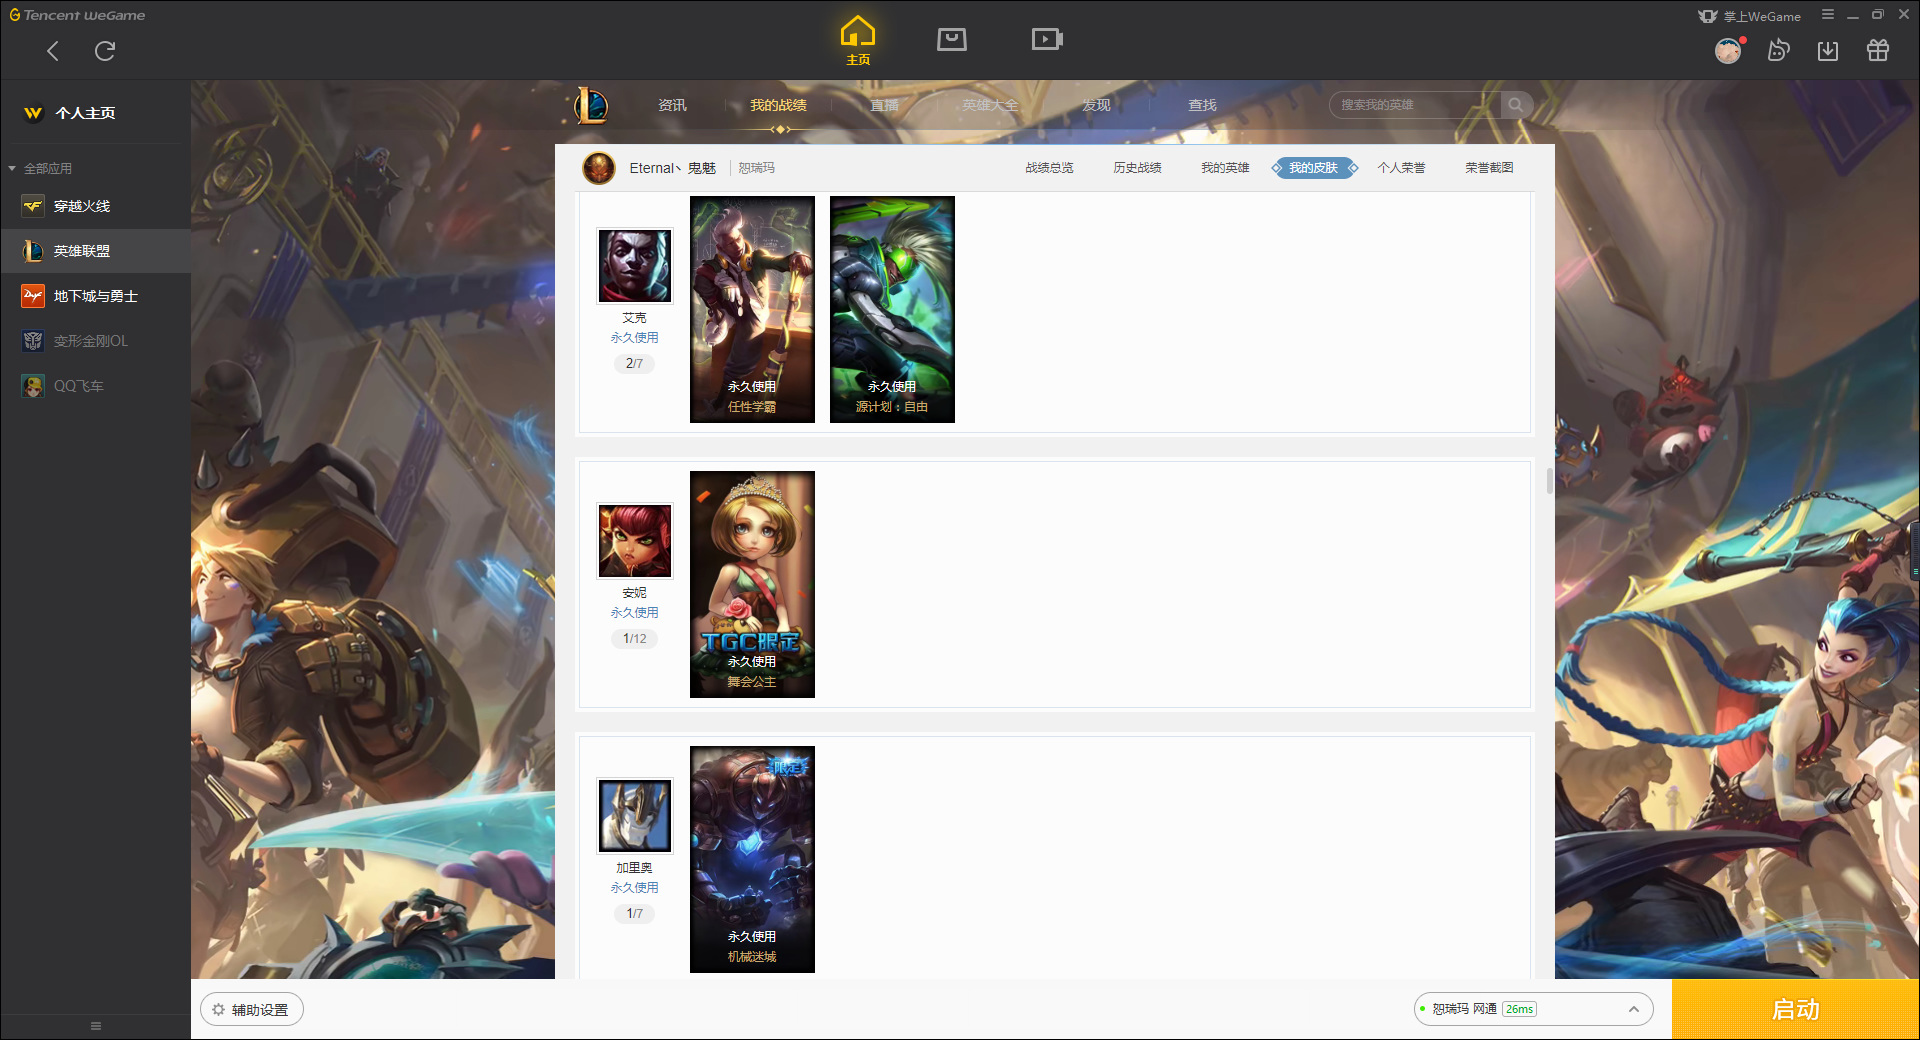Open 辅助设置 settings button

252,1010
